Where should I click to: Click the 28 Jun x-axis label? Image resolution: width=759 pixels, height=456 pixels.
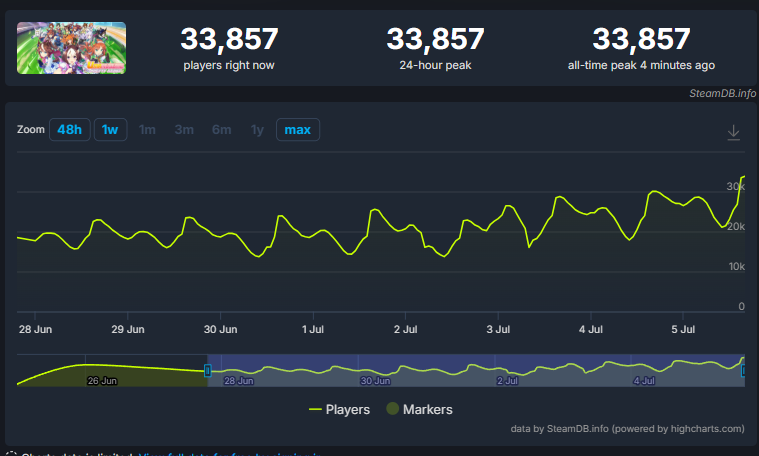(35, 329)
